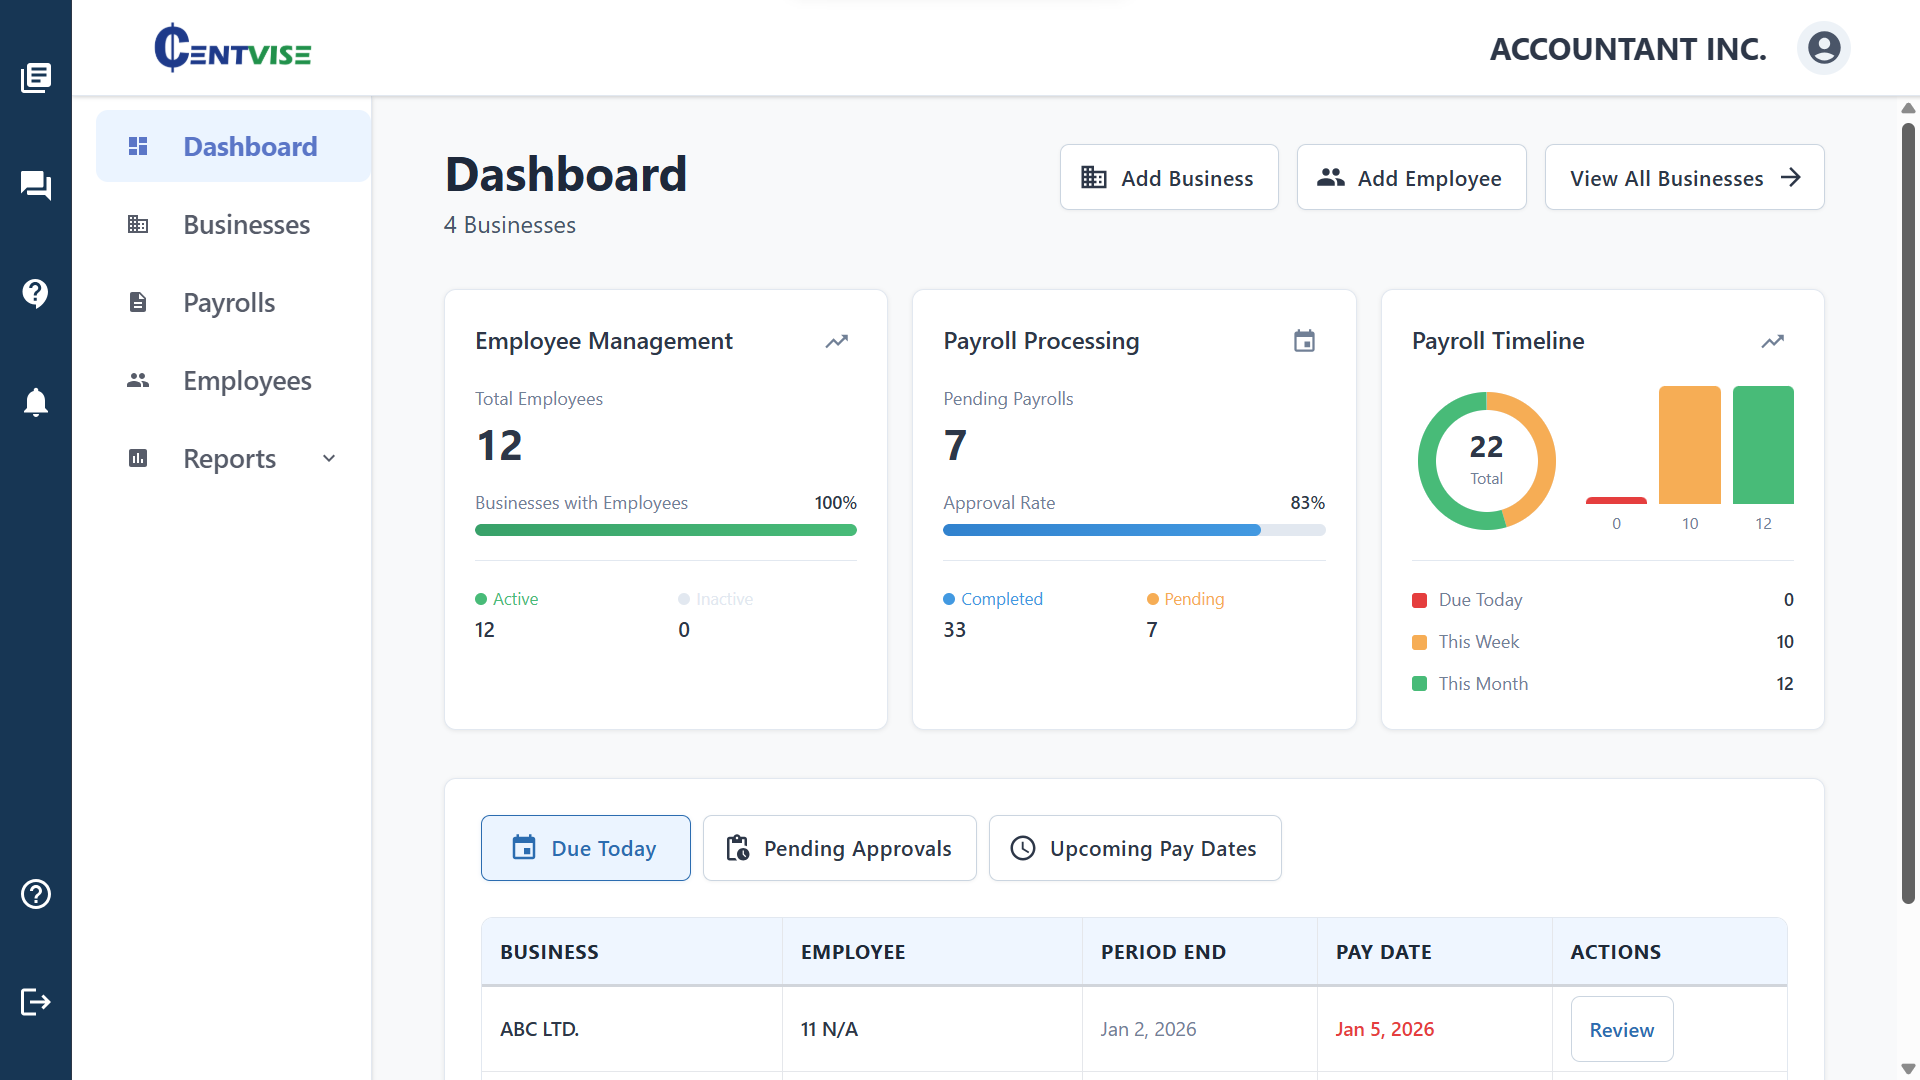The image size is (1920, 1080).
Task: Open the chat messages sidebar icon
Action: click(36, 185)
